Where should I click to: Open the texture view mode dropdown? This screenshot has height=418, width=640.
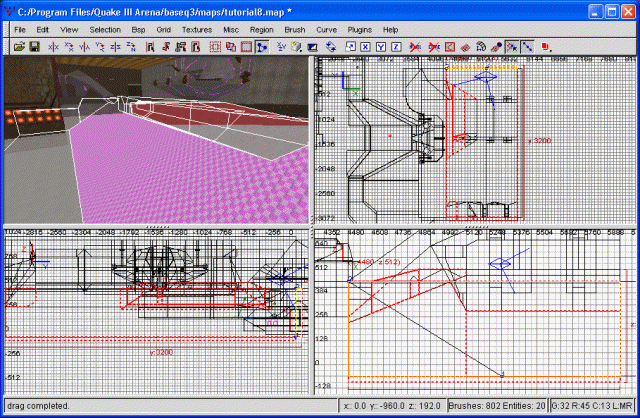pos(296,47)
